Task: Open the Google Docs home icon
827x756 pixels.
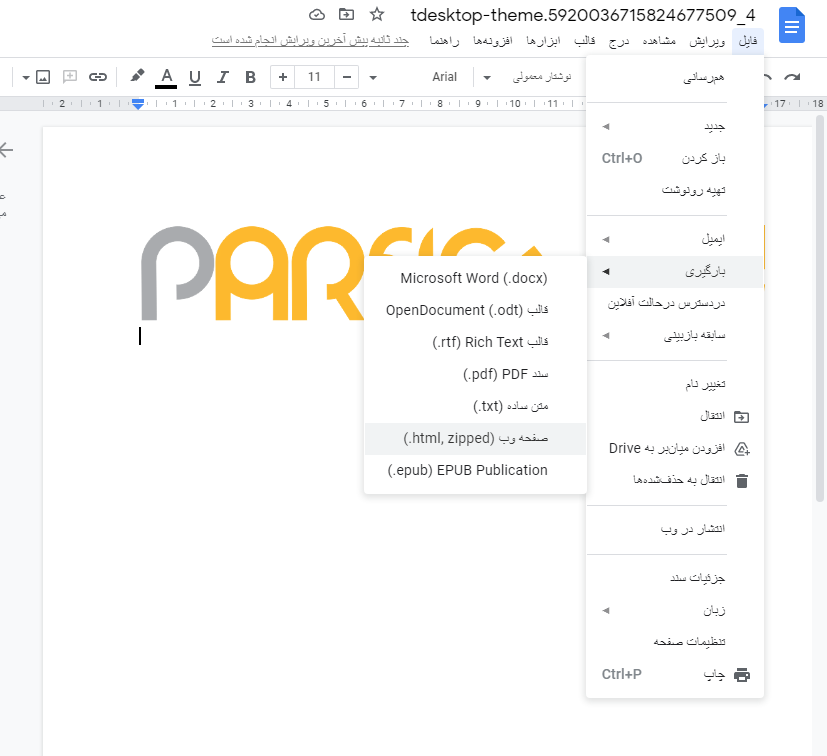Action: click(791, 25)
